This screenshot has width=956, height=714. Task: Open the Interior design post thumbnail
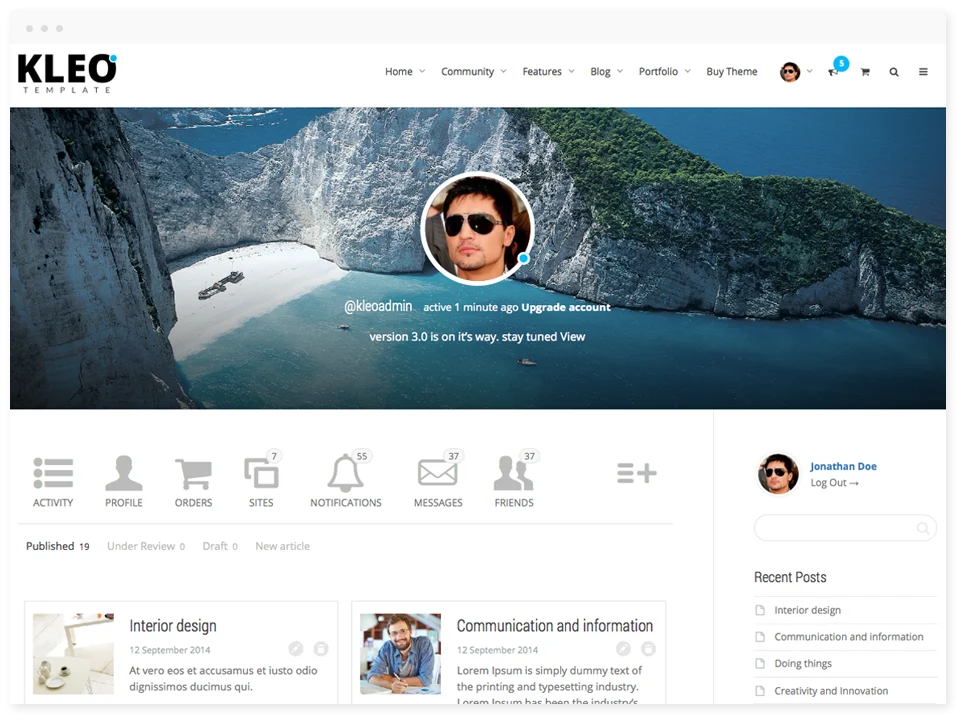(73, 654)
